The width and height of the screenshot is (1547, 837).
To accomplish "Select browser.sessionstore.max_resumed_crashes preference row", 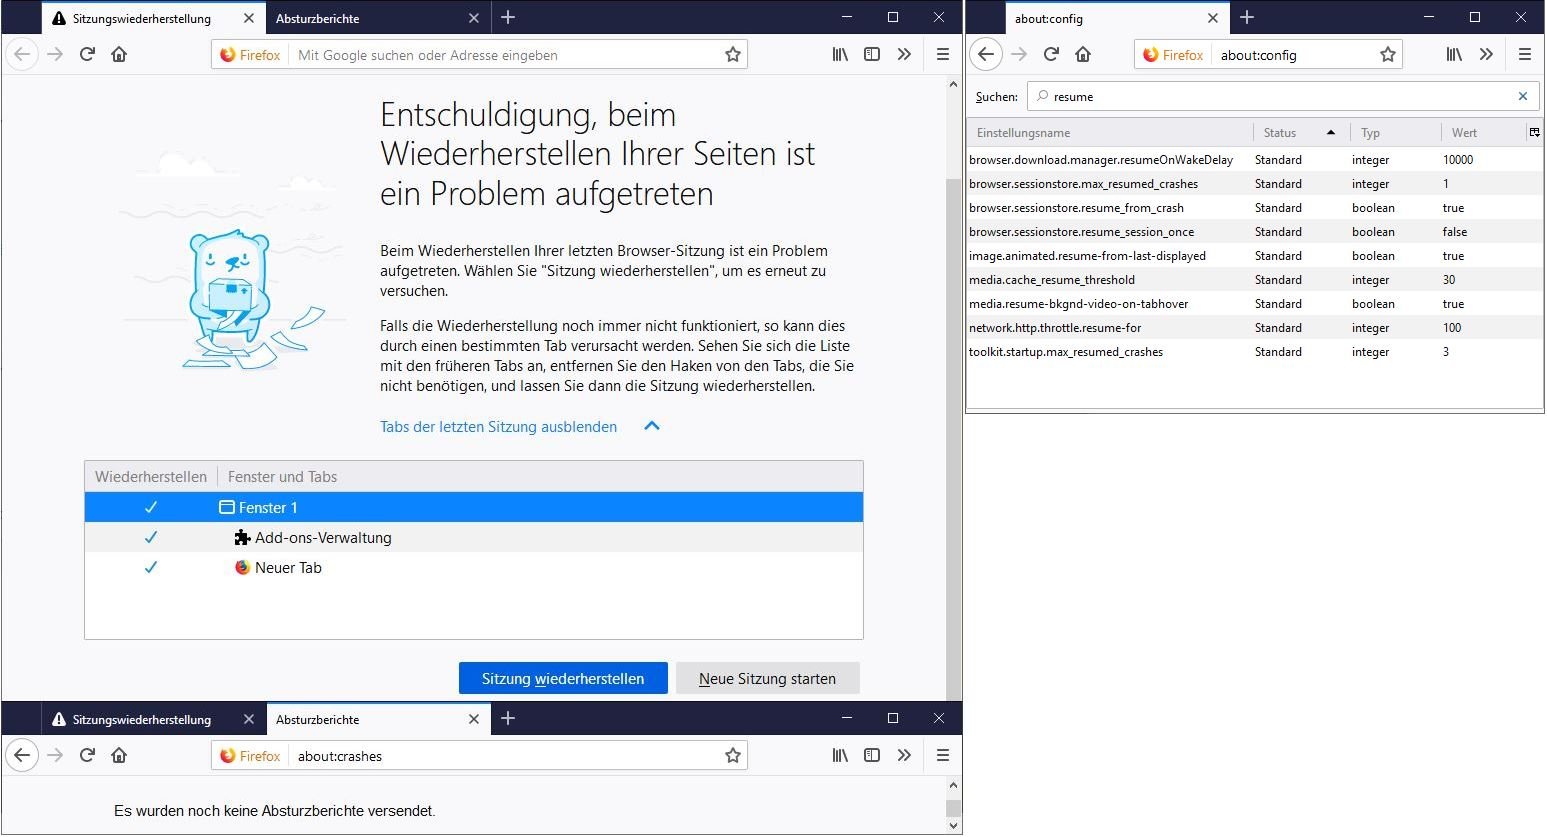I will pyautogui.click(x=1254, y=184).
